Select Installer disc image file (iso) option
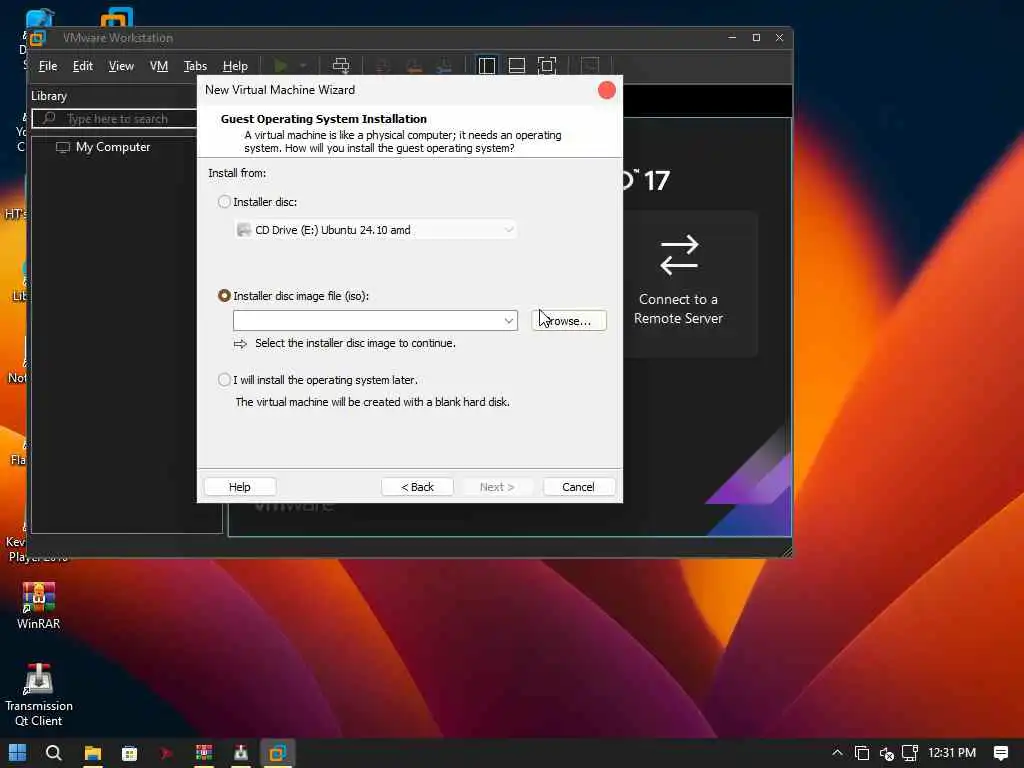The image size is (1024, 768). (224, 296)
